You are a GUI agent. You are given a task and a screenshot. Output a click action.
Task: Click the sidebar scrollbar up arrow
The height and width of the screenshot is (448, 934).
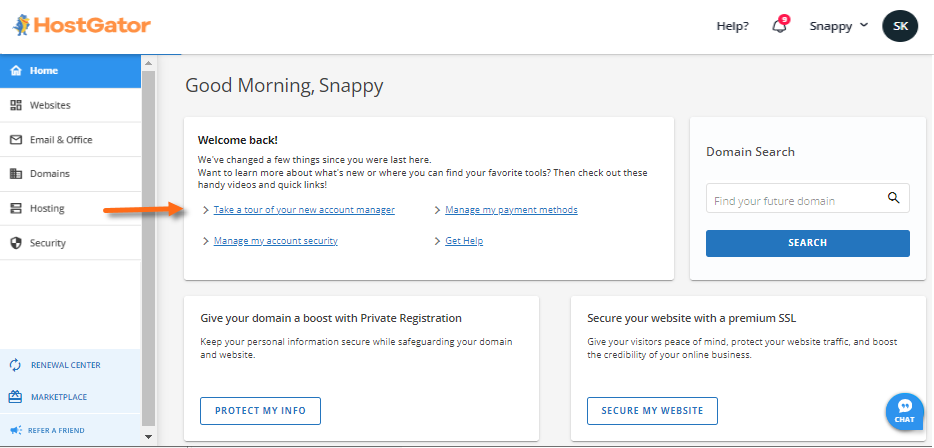click(x=148, y=63)
